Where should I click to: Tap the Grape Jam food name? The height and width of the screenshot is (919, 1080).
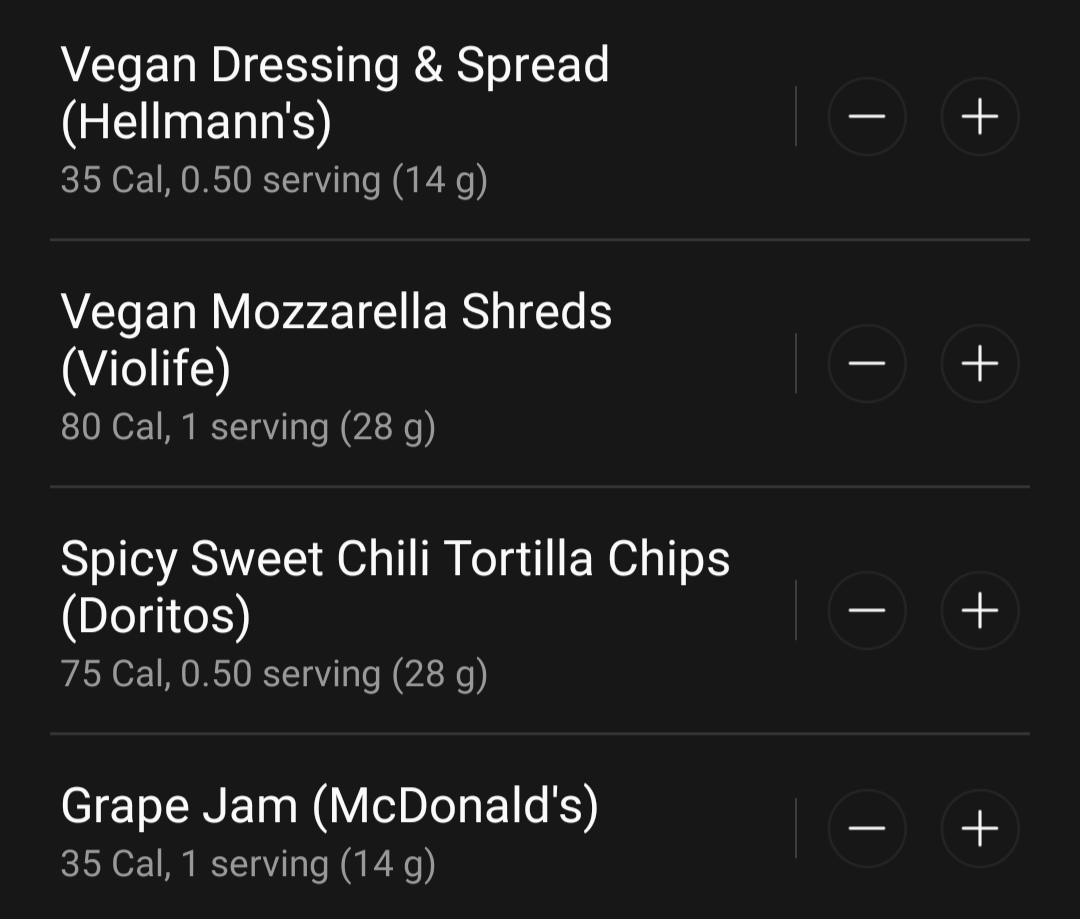179,806
